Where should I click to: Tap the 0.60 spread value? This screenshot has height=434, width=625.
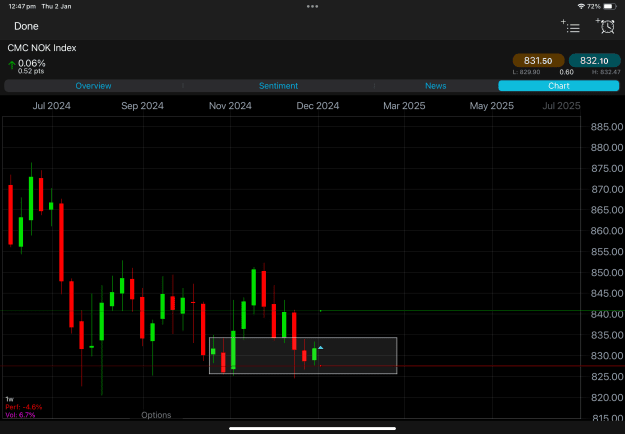[x=566, y=72]
